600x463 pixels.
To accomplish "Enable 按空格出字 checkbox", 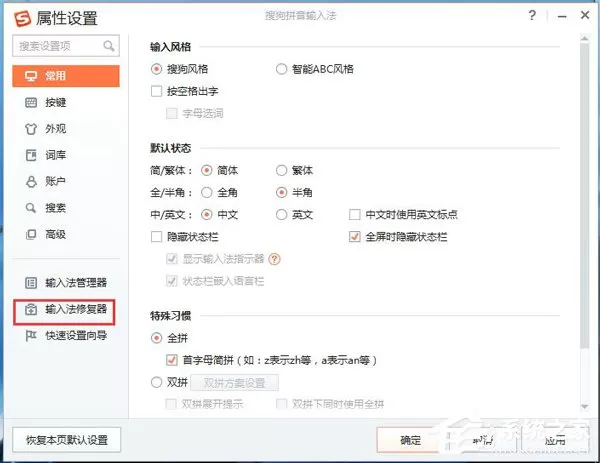I will tap(157, 91).
